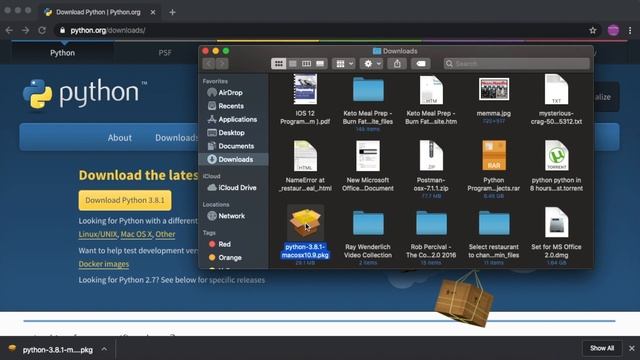Open the downloaded python-3.8.1 pkg in download bar
This screenshot has height=360, width=640.
[x=52, y=350]
